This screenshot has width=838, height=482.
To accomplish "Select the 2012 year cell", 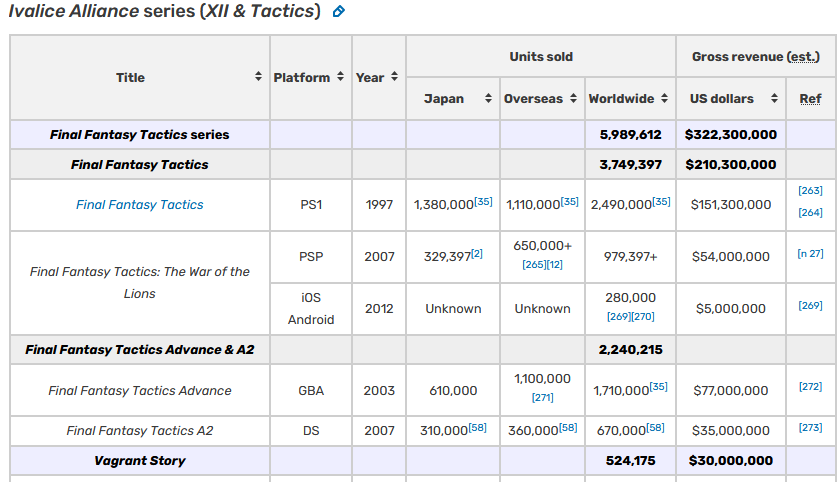I will coord(379,309).
